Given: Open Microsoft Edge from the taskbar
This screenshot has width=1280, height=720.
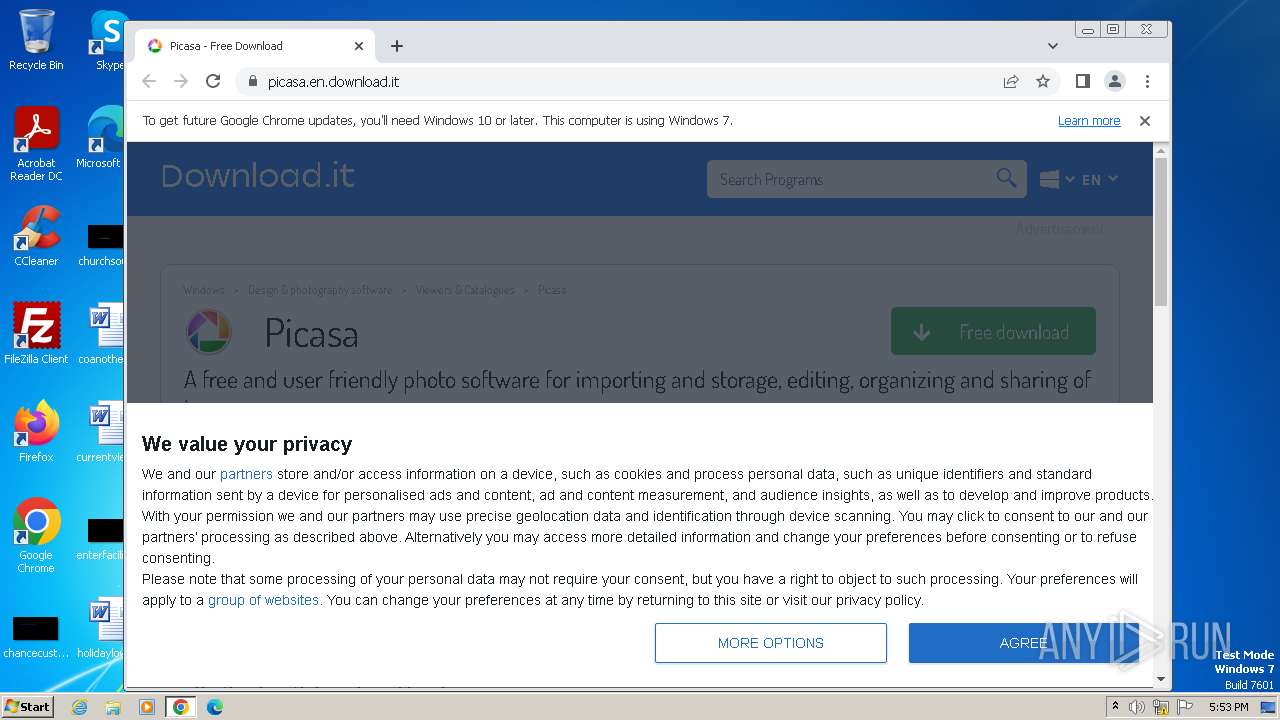Looking at the screenshot, I should point(214,707).
